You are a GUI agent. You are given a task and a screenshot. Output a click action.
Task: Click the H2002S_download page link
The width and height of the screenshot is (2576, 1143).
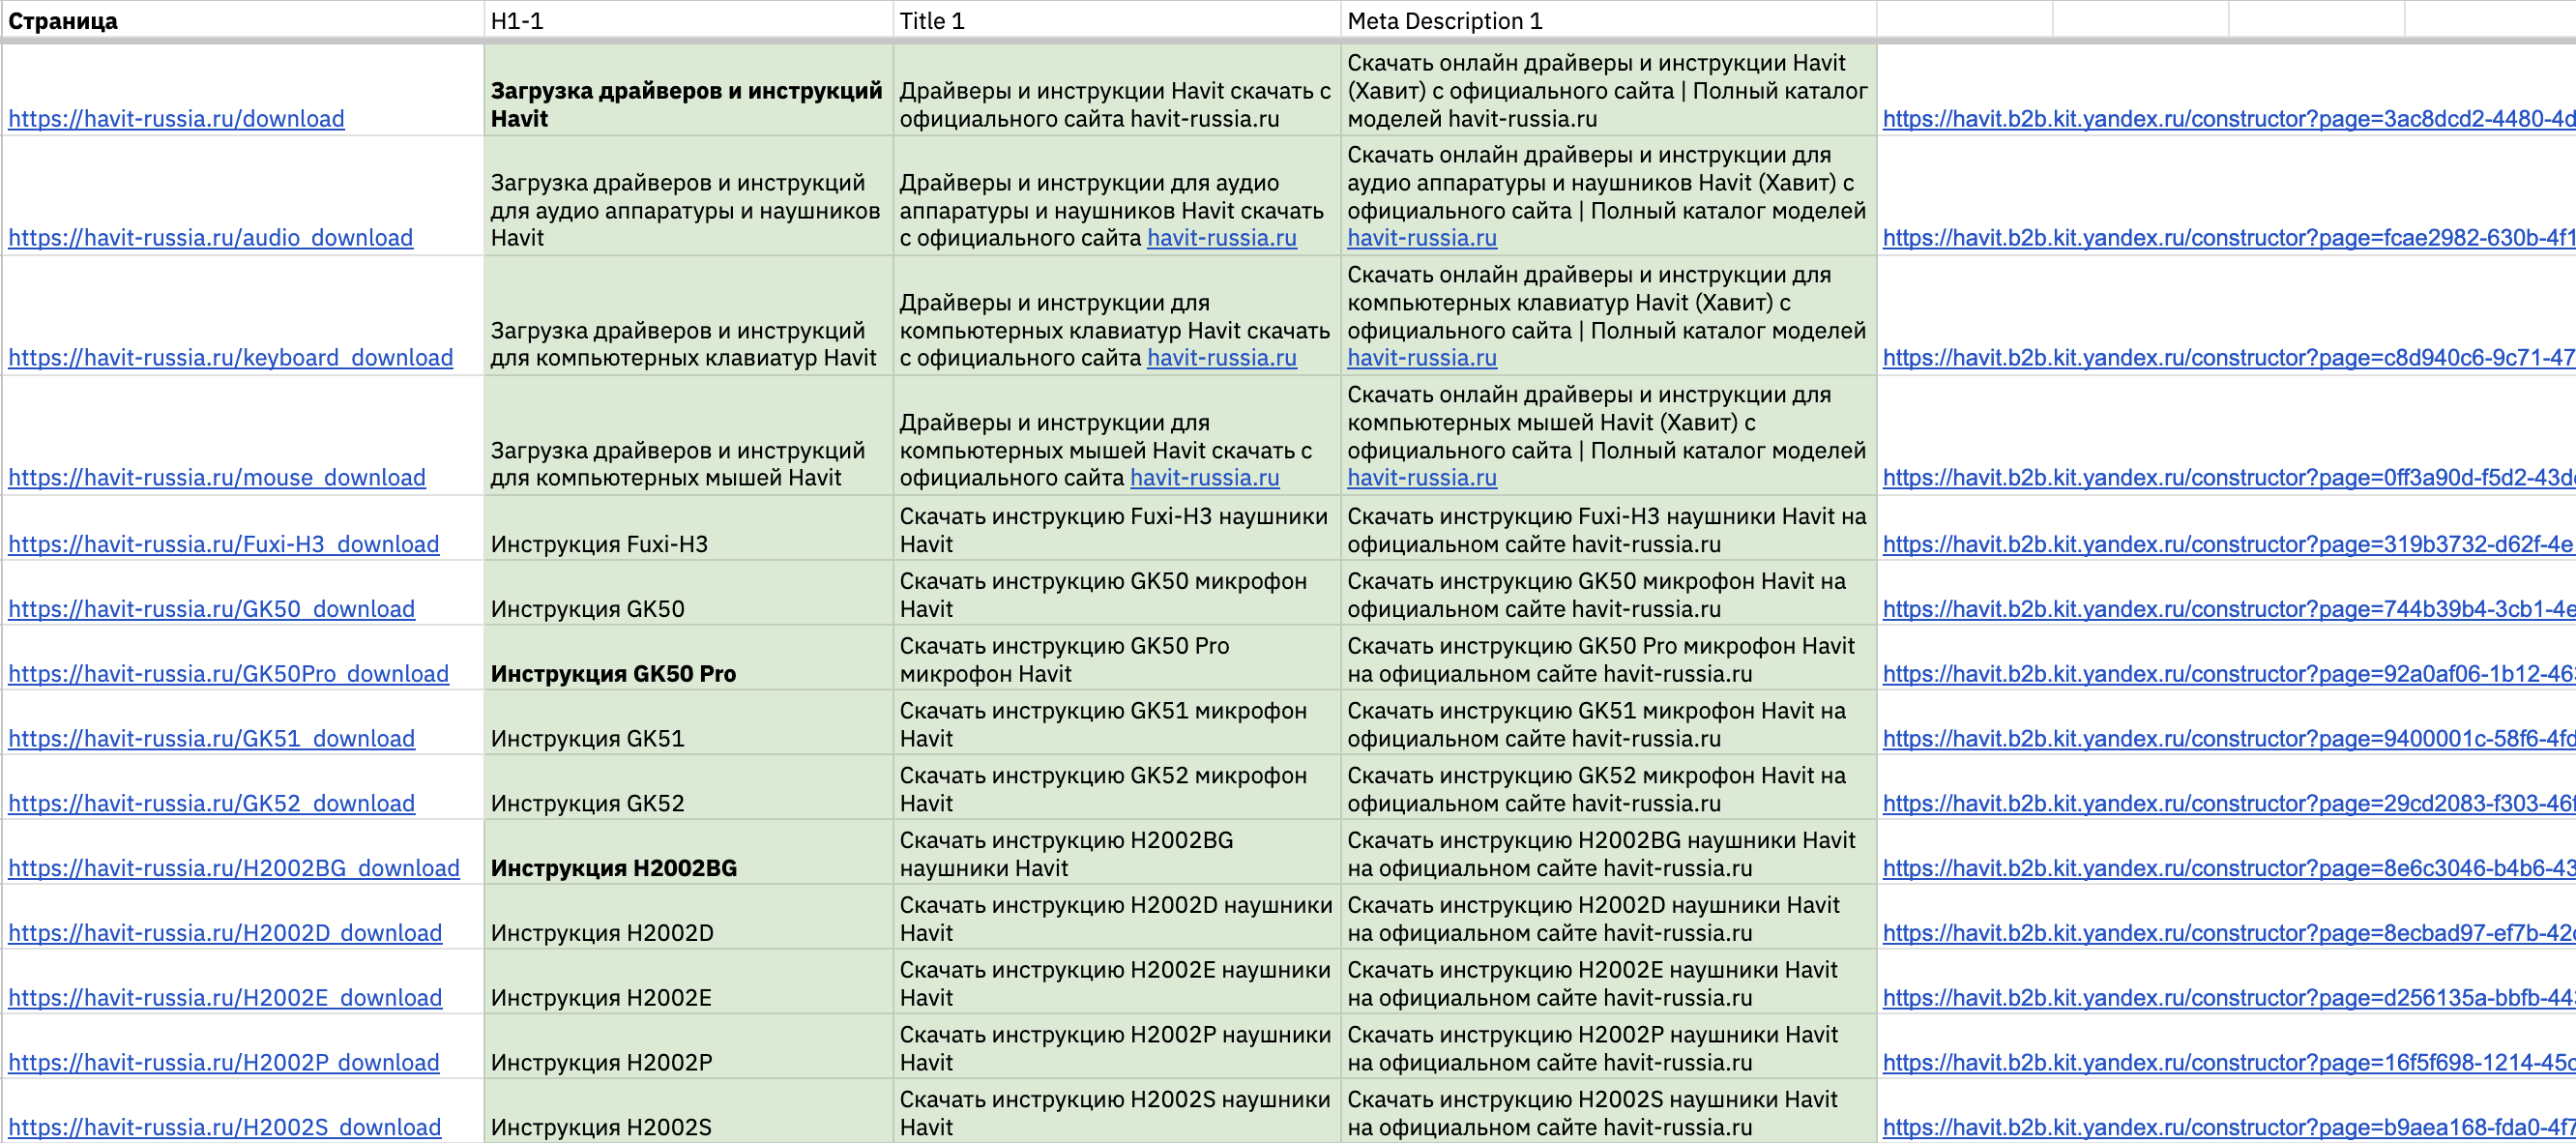225,1127
